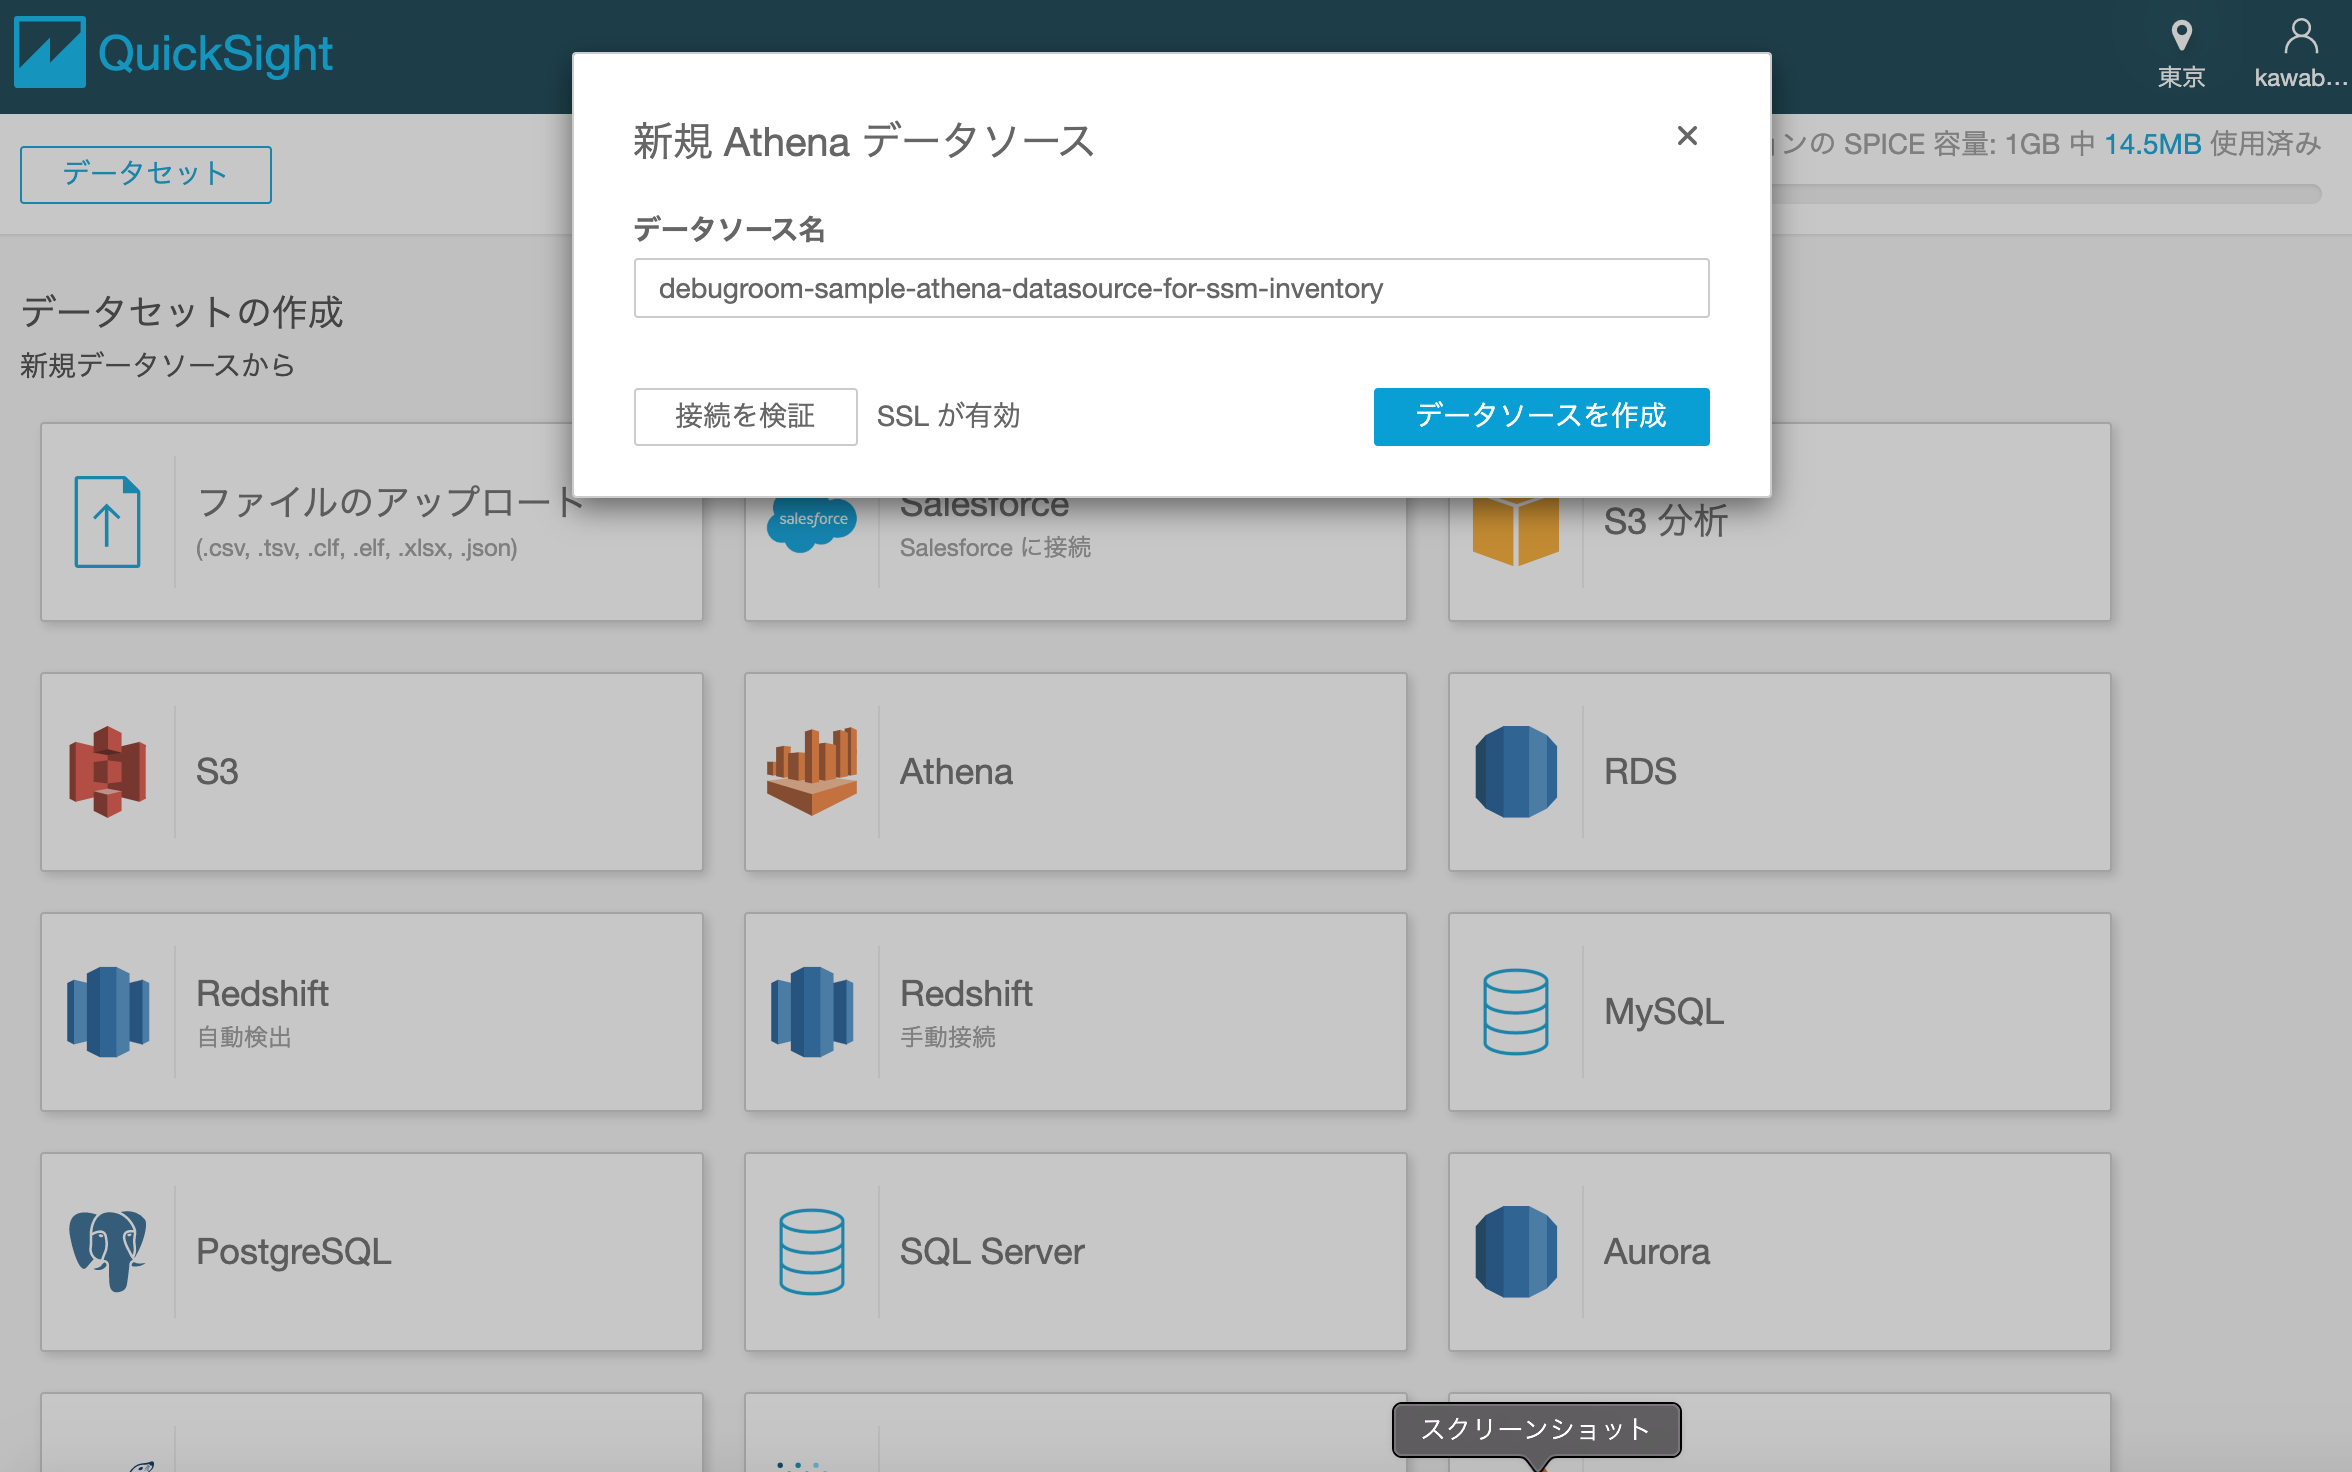Click the Athena orange icon

coord(812,772)
